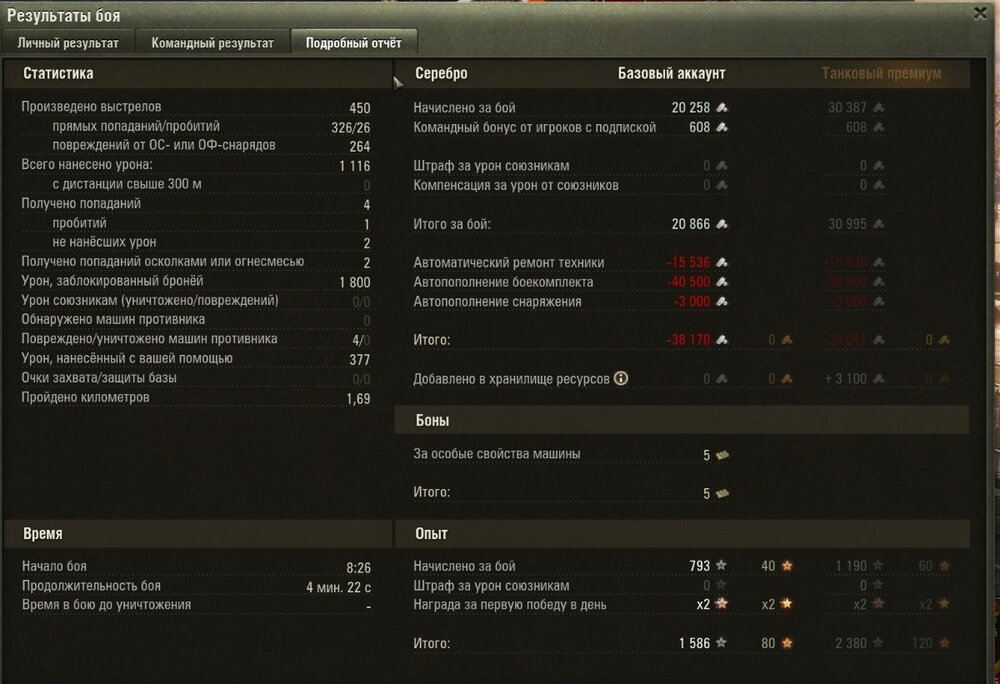The height and width of the screenshot is (684, 1000).
Task: Click the star icon beside the x2 first-victory bonus
Action: coord(720,602)
